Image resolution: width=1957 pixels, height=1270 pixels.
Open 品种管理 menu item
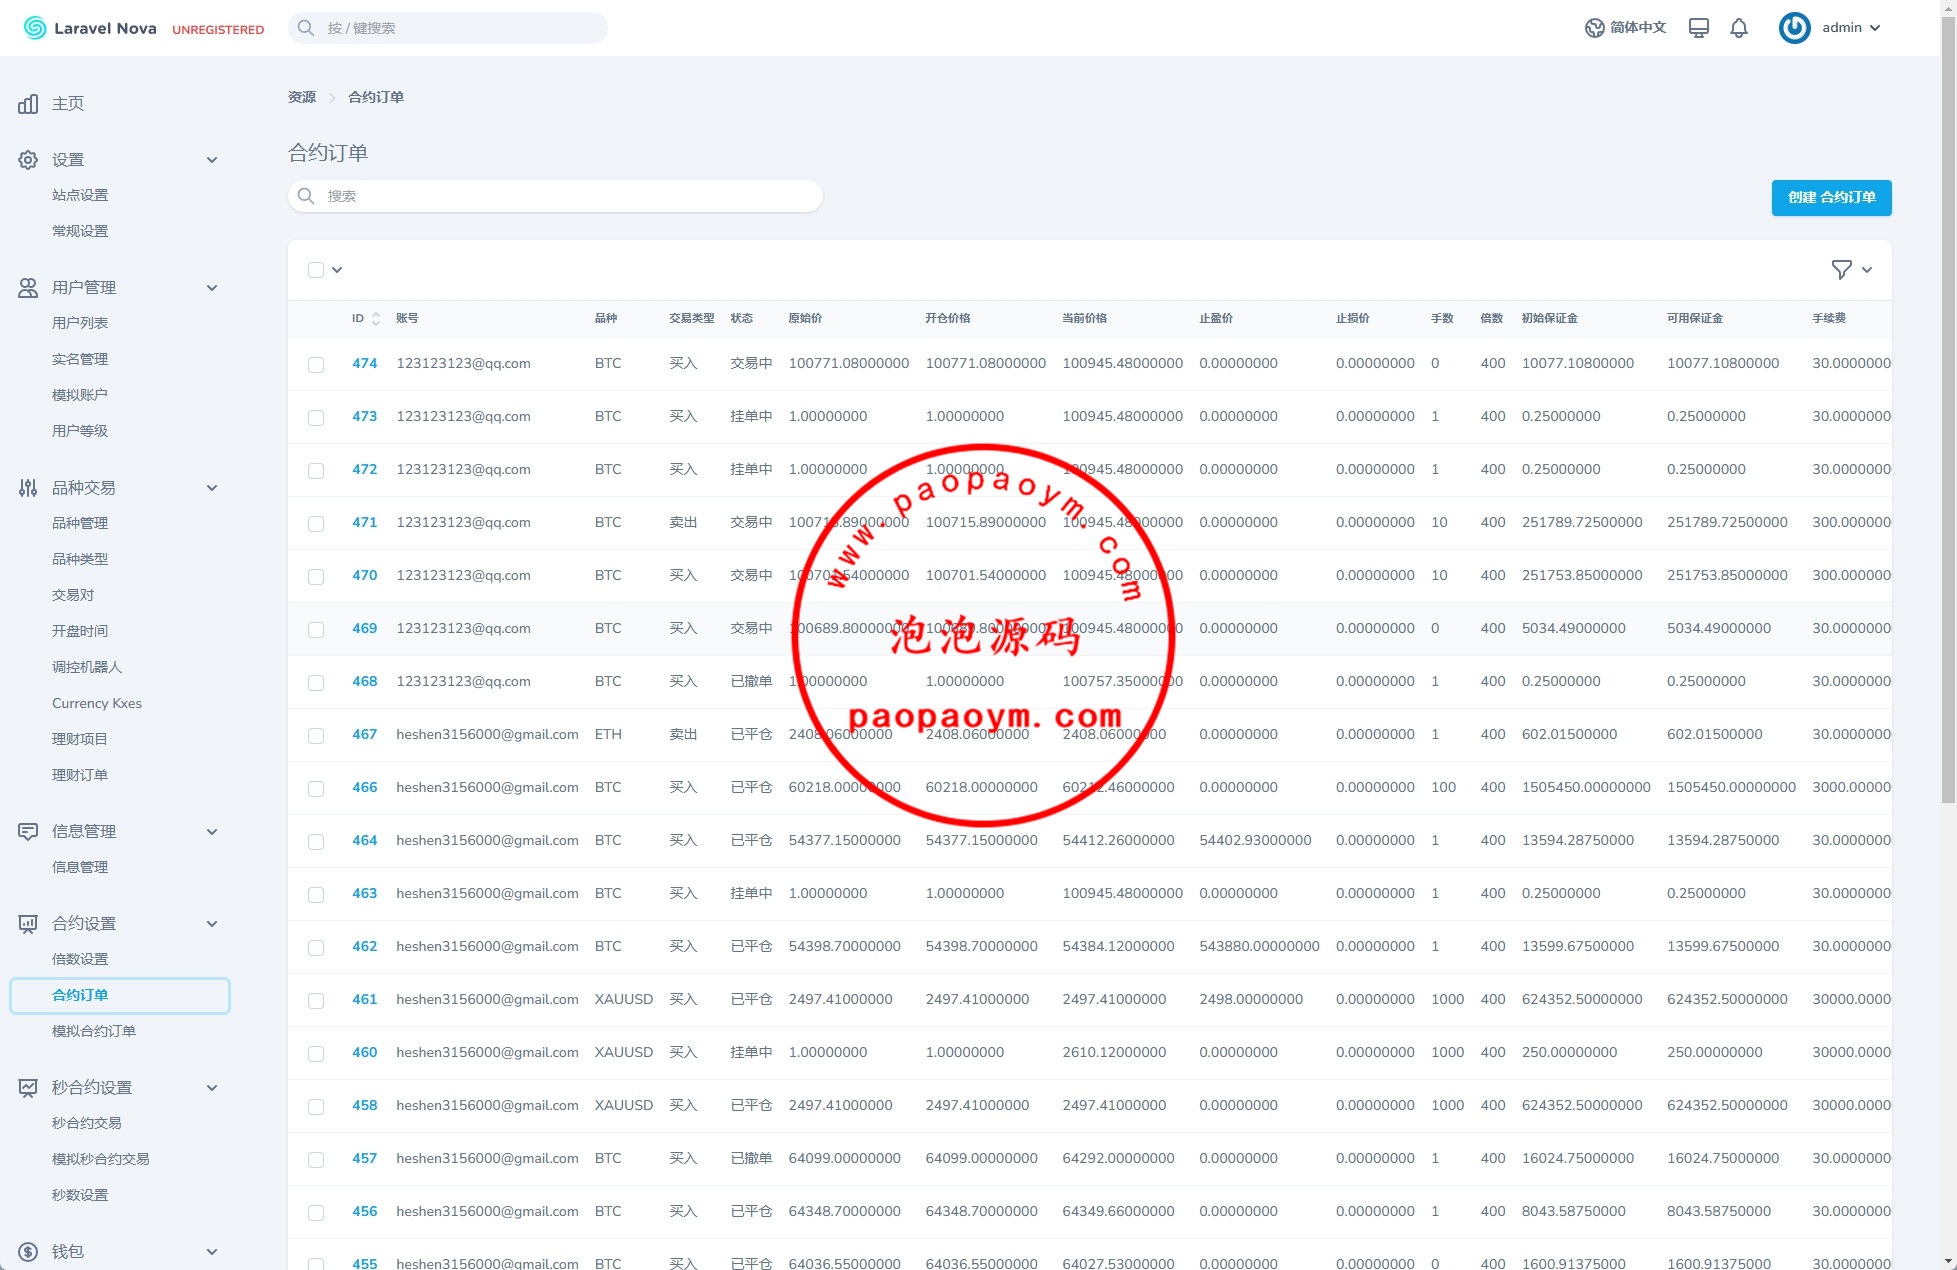(80, 524)
